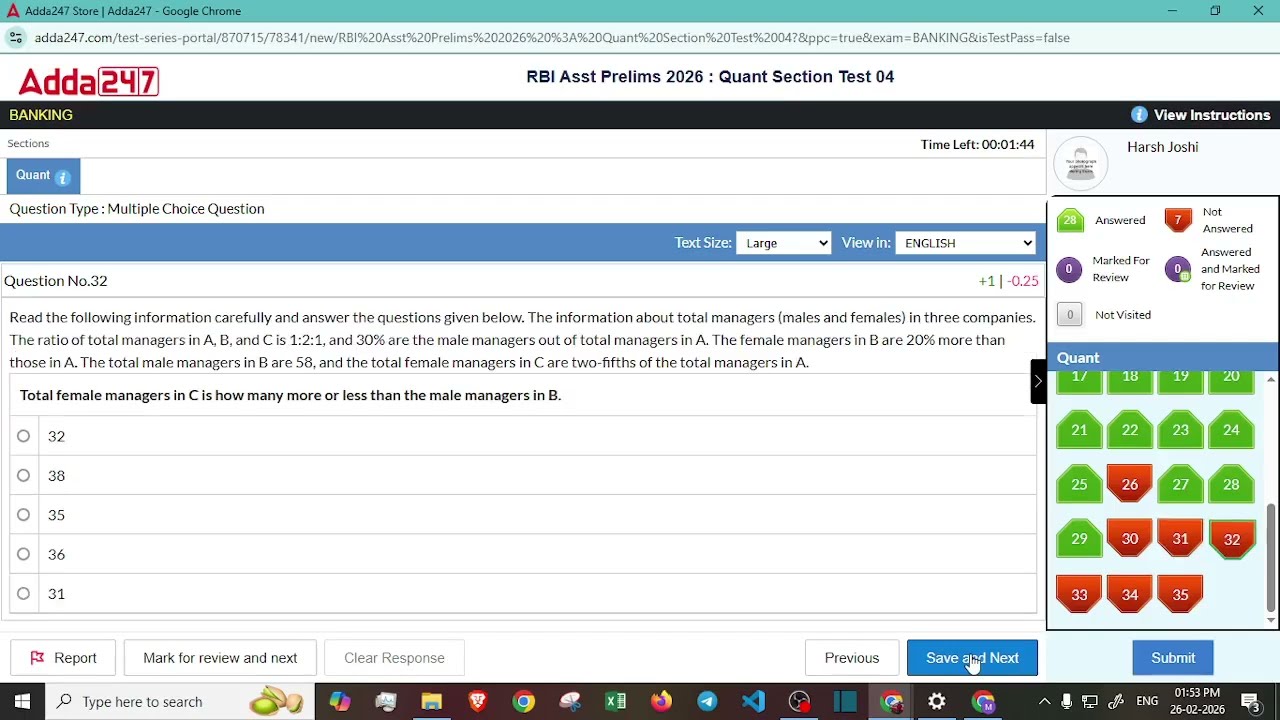Click the browser address bar URL
The image size is (1280, 720).
[552, 38]
